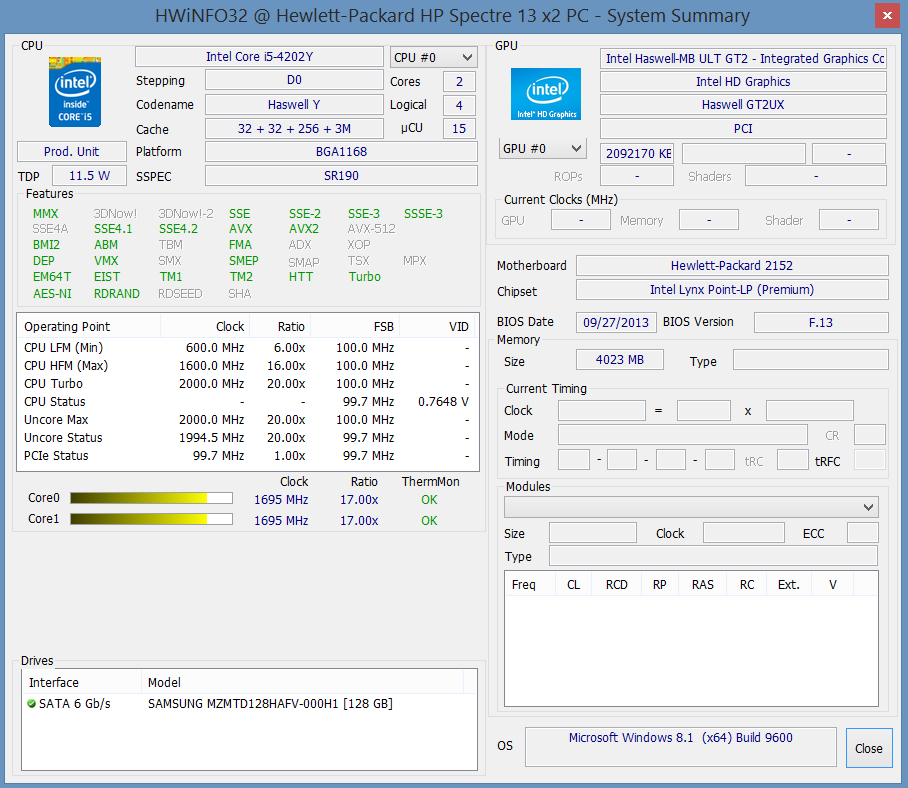
Task: Click the Logical value 4 field
Action: [459, 105]
